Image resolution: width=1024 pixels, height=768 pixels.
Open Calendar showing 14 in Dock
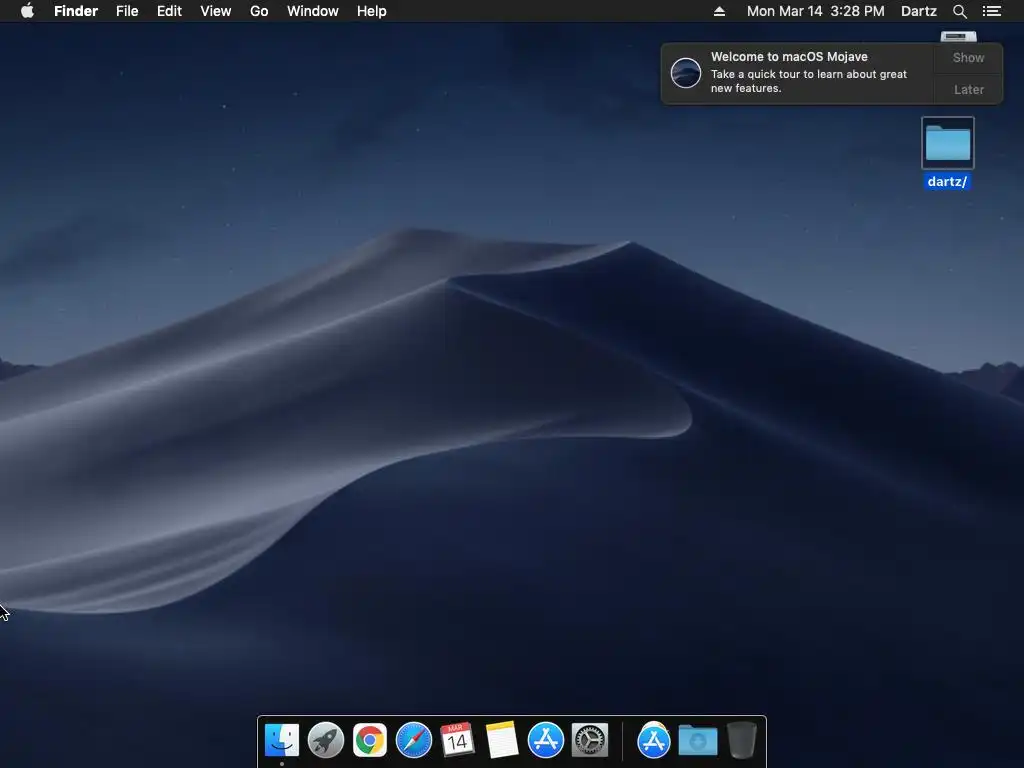(x=457, y=740)
